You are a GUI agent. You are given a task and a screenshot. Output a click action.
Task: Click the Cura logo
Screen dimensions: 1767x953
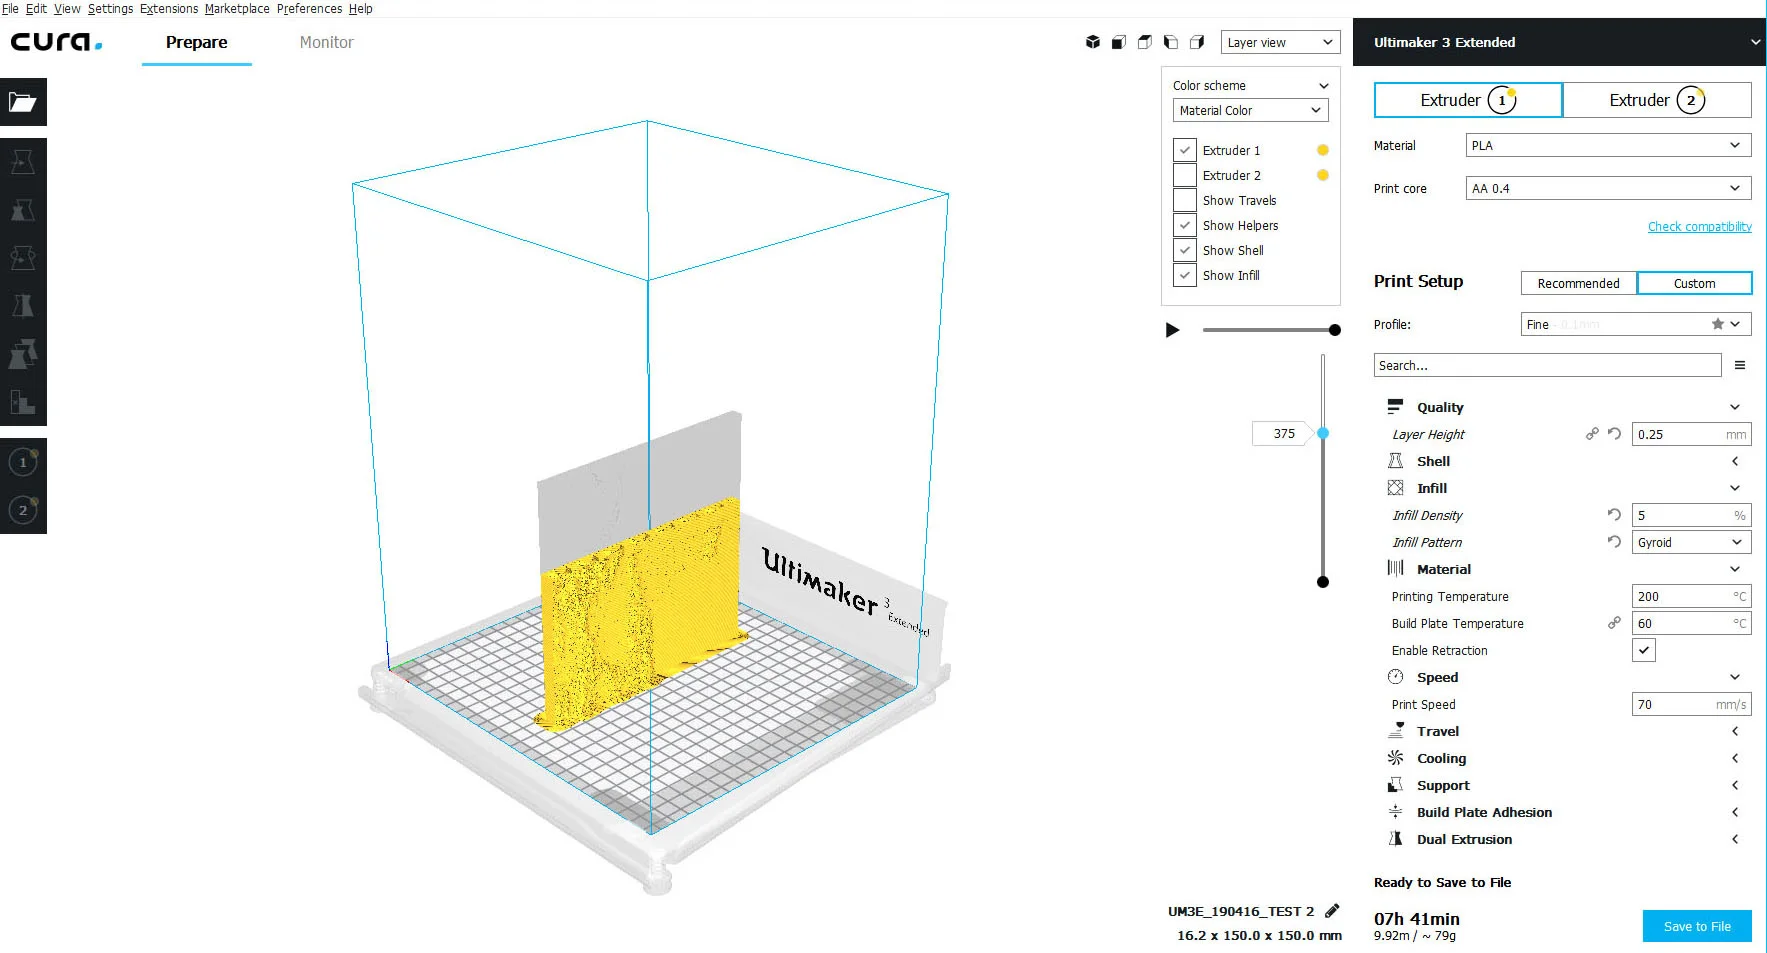click(57, 42)
